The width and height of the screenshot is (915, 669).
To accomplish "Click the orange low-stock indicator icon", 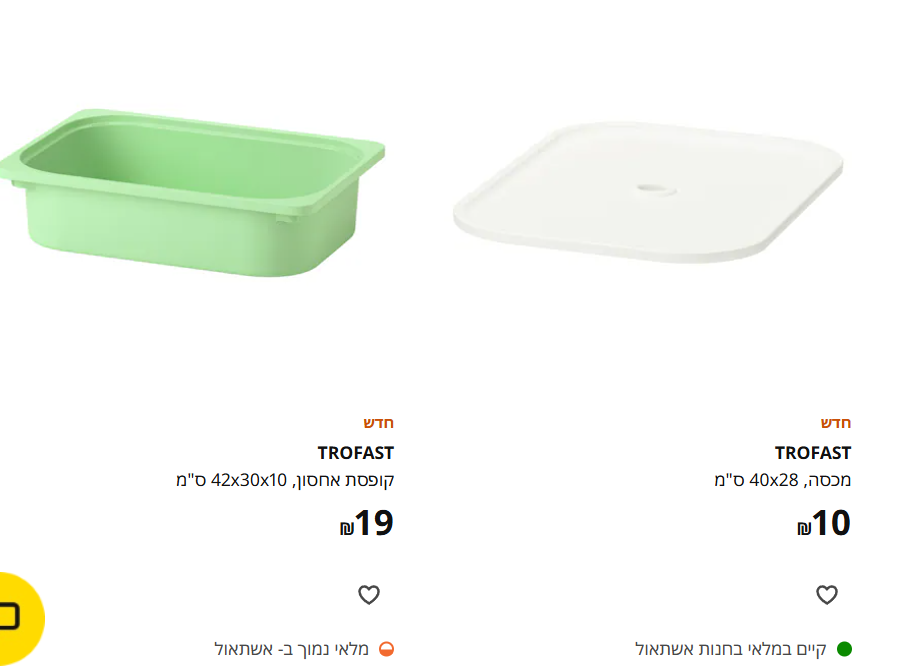I will click(x=386, y=649).
